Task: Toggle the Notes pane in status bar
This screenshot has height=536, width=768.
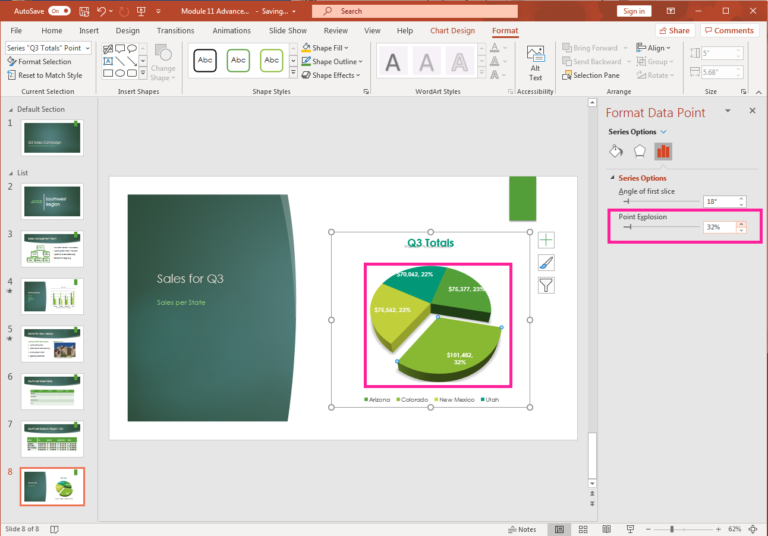Action: 522,528
